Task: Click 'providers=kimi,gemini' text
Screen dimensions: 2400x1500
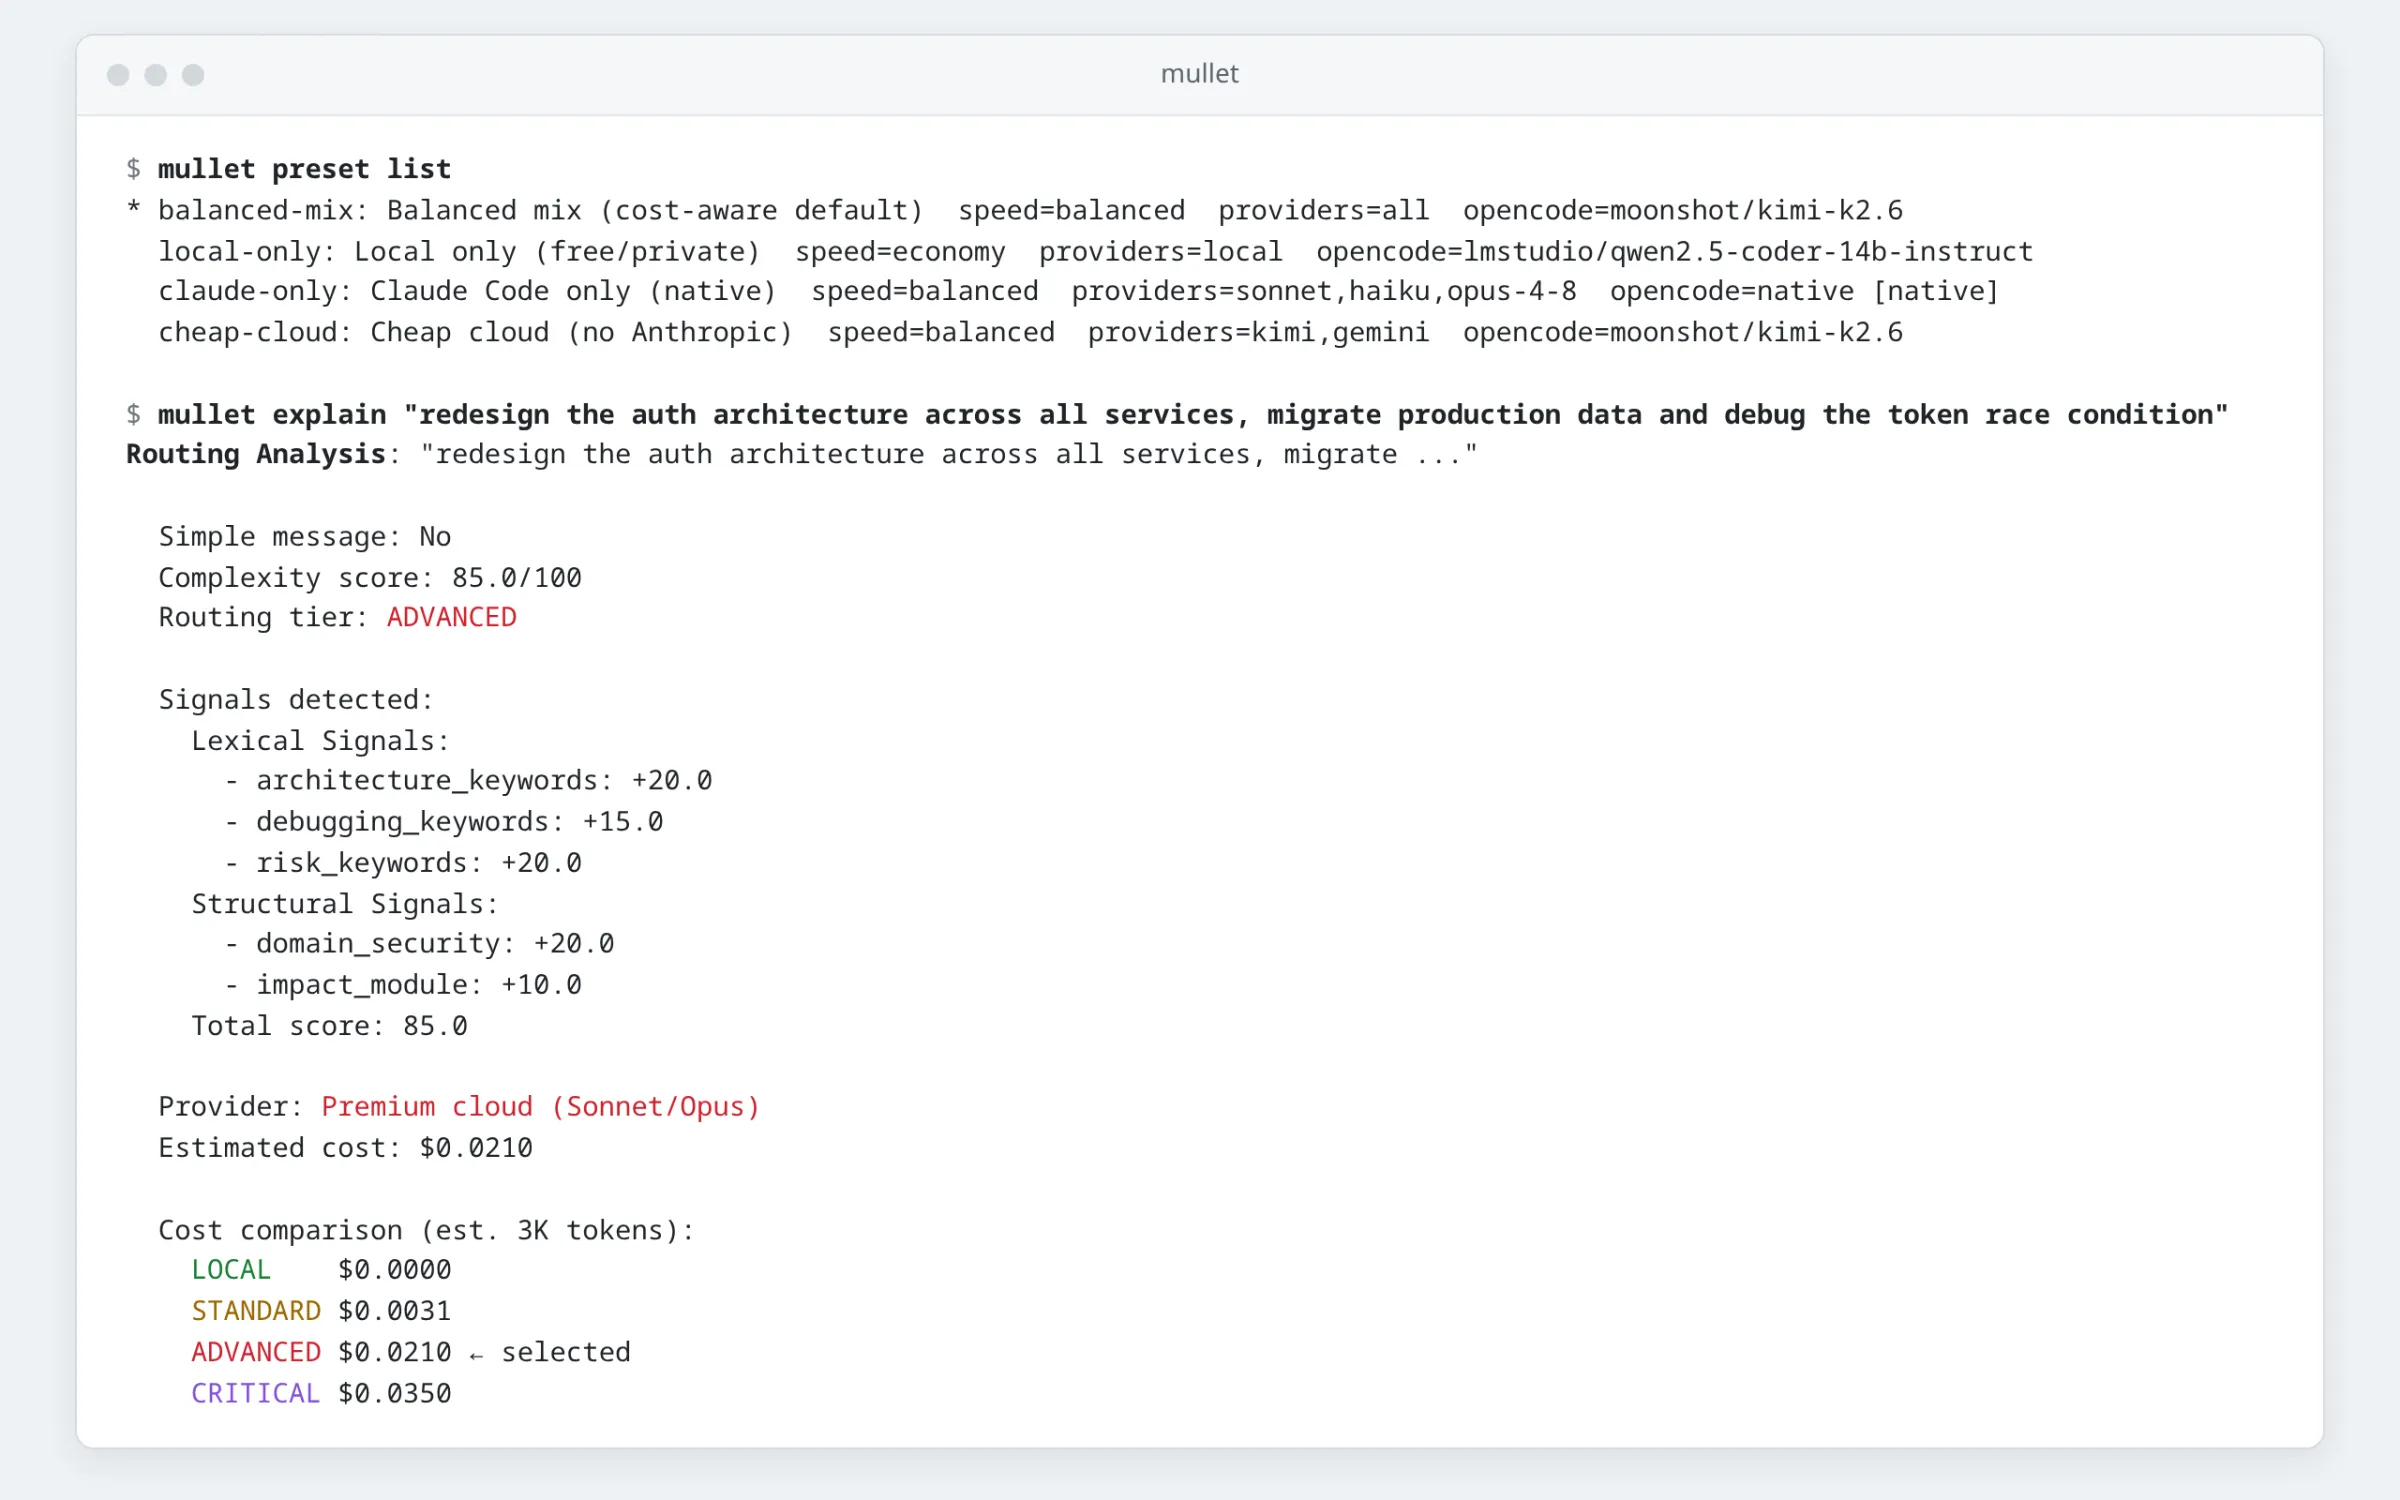Action: point(1258,332)
